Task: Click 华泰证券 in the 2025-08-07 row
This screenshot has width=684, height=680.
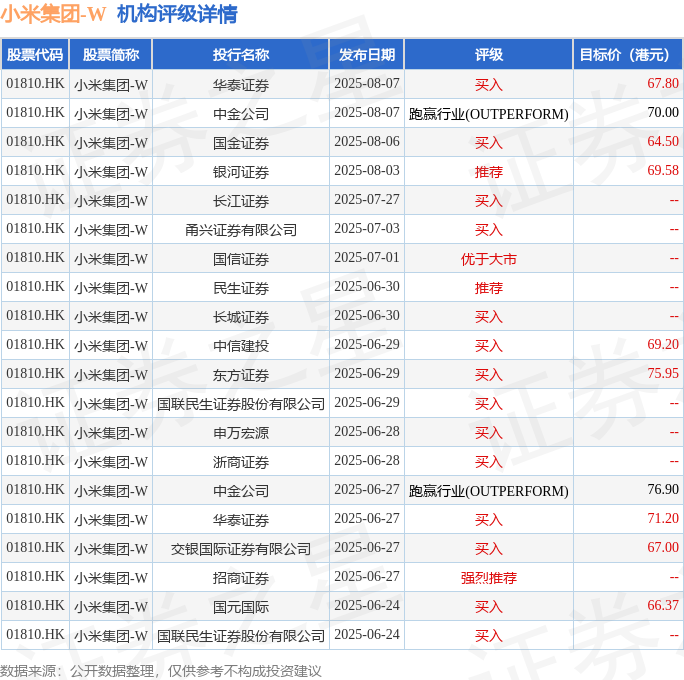Action: click(241, 85)
